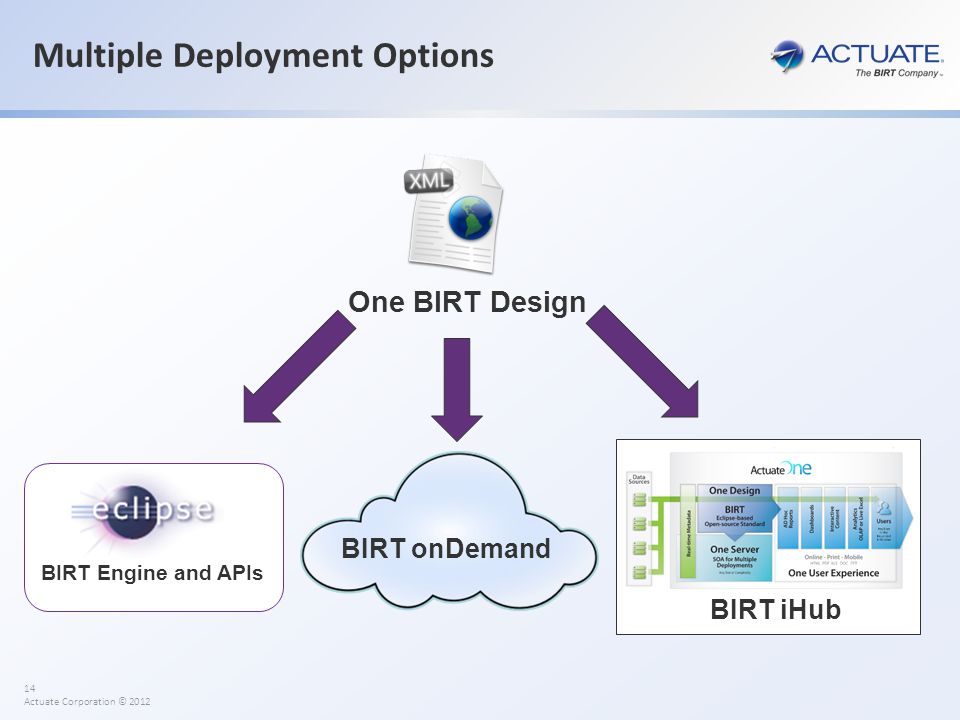Image resolution: width=960 pixels, height=720 pixels.
Task: Click 'One Server' in the iHub diagram
Action: [735, 549]
